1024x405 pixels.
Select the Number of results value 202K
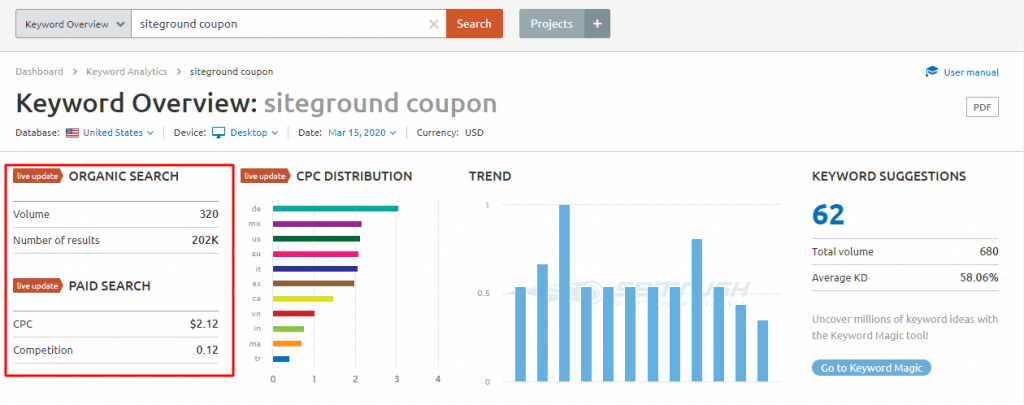[205, 240]
